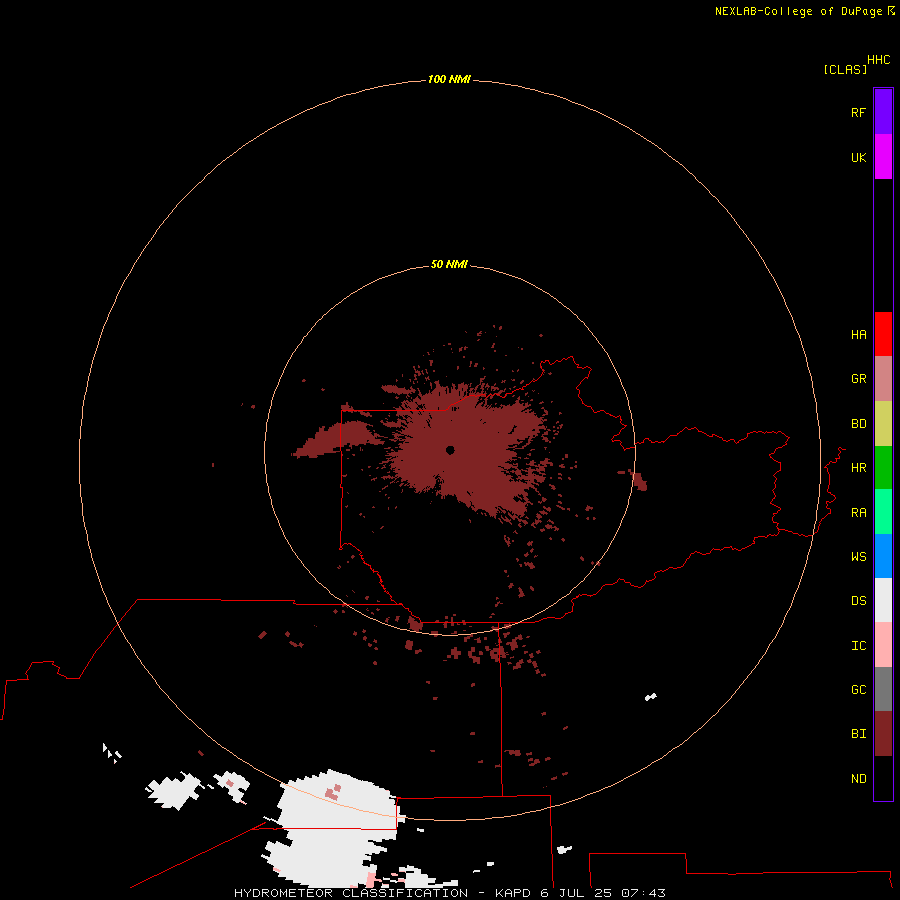This screenshot has width=900, height=900.
Task: Select the BD yellow legend swatch
Action: [883, 424]
